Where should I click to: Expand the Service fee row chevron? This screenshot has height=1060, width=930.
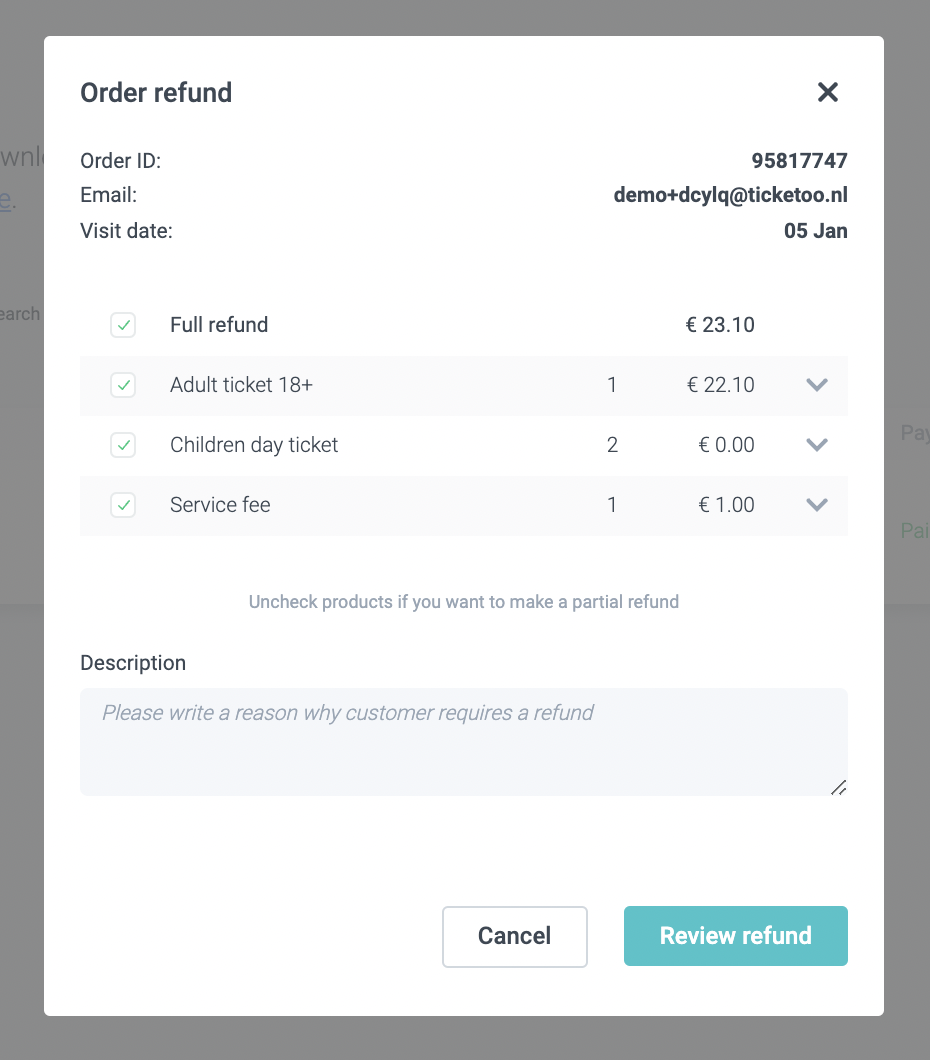tap(817, 505)
